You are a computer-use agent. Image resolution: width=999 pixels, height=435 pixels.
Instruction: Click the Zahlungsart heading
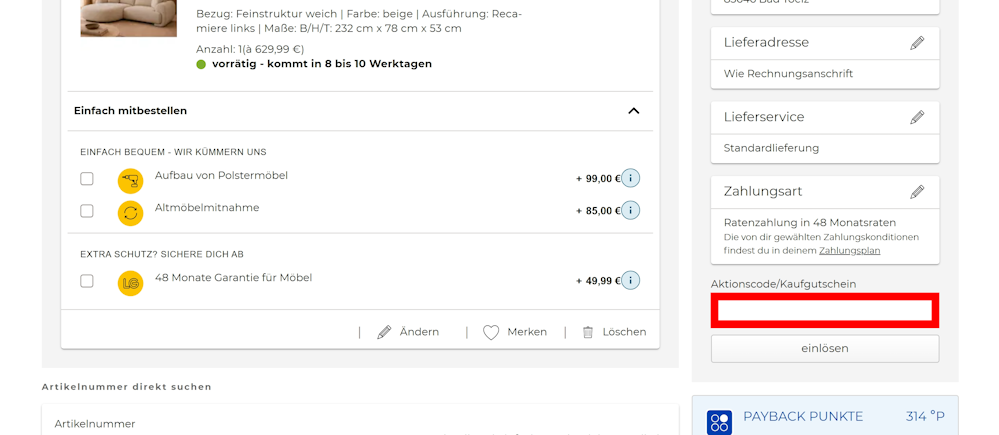tap(763, 192)
